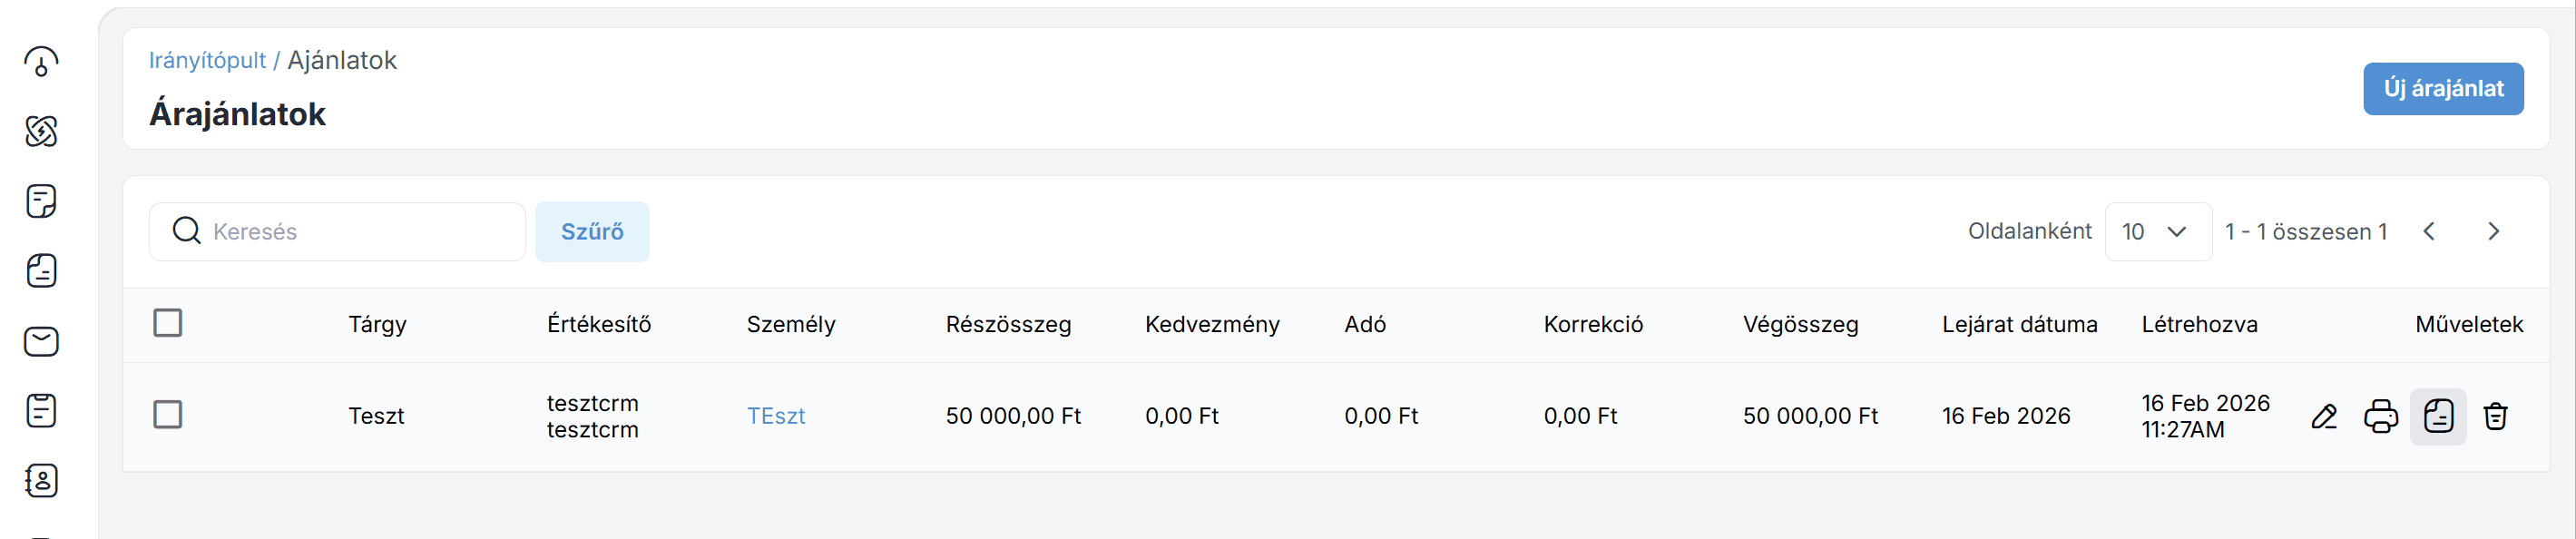Go to next page with right chevron
This screenshot has width=2576, height=539.
pyautogui.click(x=2493, y=232)
